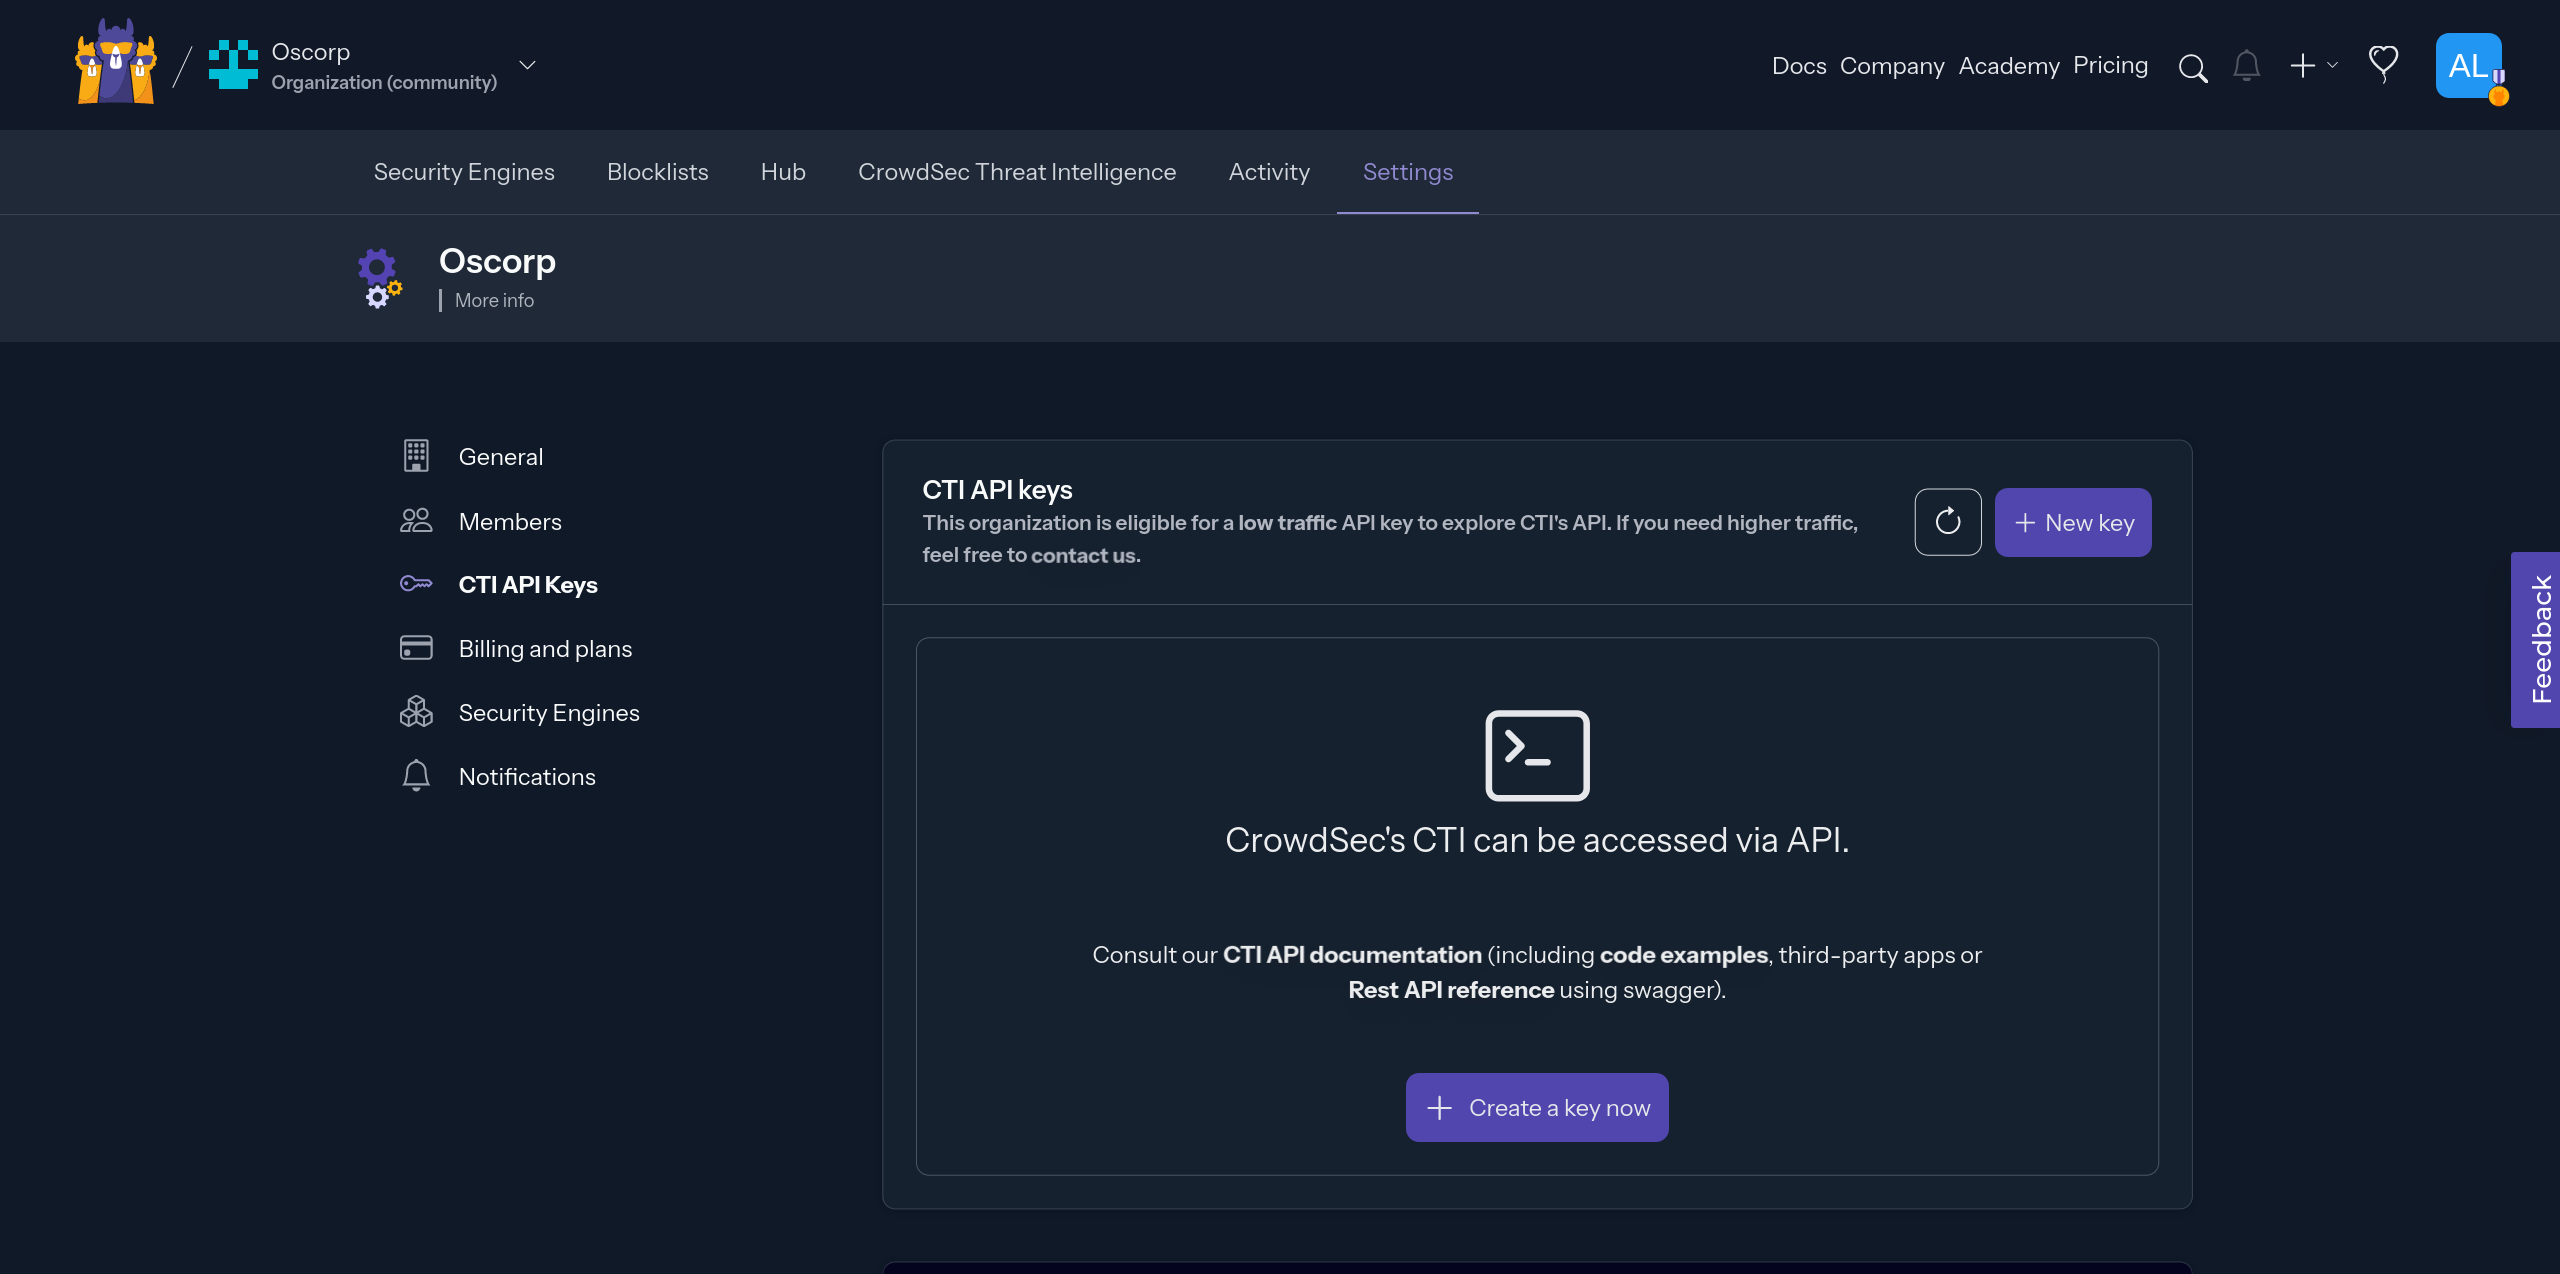Open the More info link under Oscorp
The image size is (2560, 1274).
[x=494, y=300]
